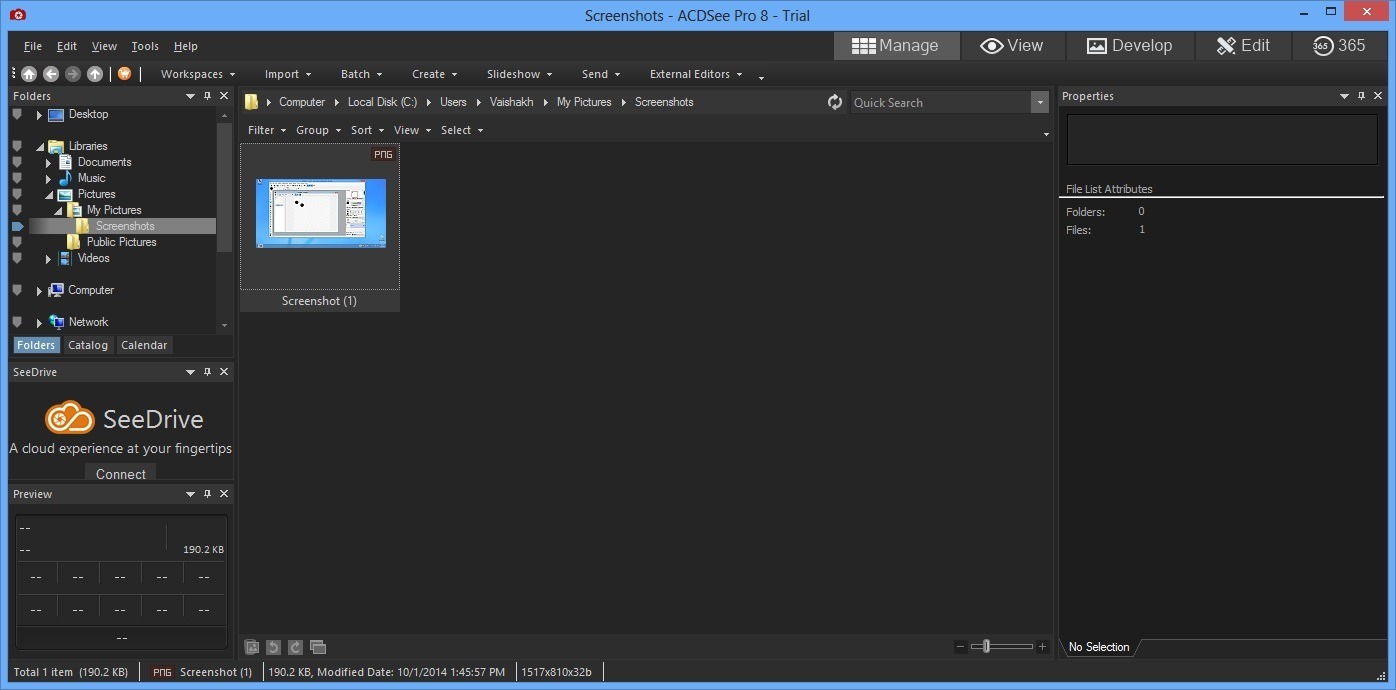Rotate the image counterclockwise using bottom toolbar icon
1396x690 pixels.
tap(273, 647)
